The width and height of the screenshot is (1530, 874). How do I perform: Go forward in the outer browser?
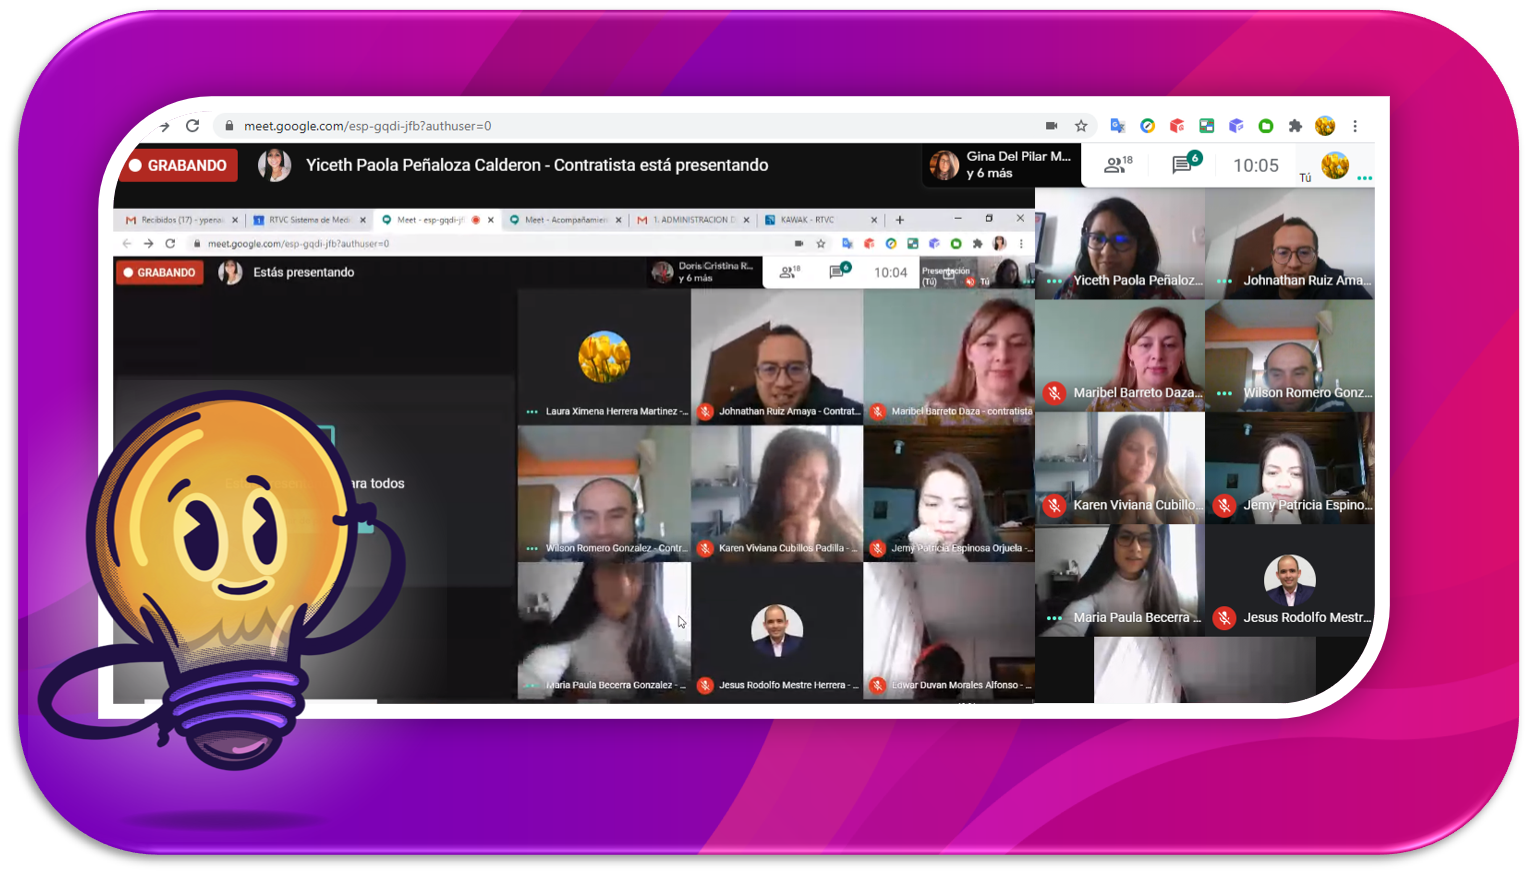[164, 126]
